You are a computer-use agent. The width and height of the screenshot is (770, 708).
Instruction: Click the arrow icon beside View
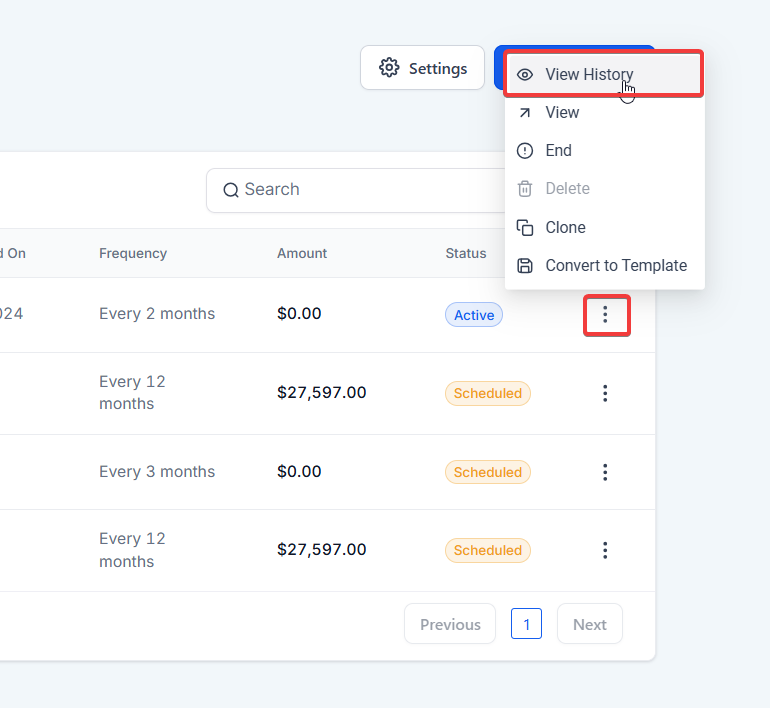525,113
